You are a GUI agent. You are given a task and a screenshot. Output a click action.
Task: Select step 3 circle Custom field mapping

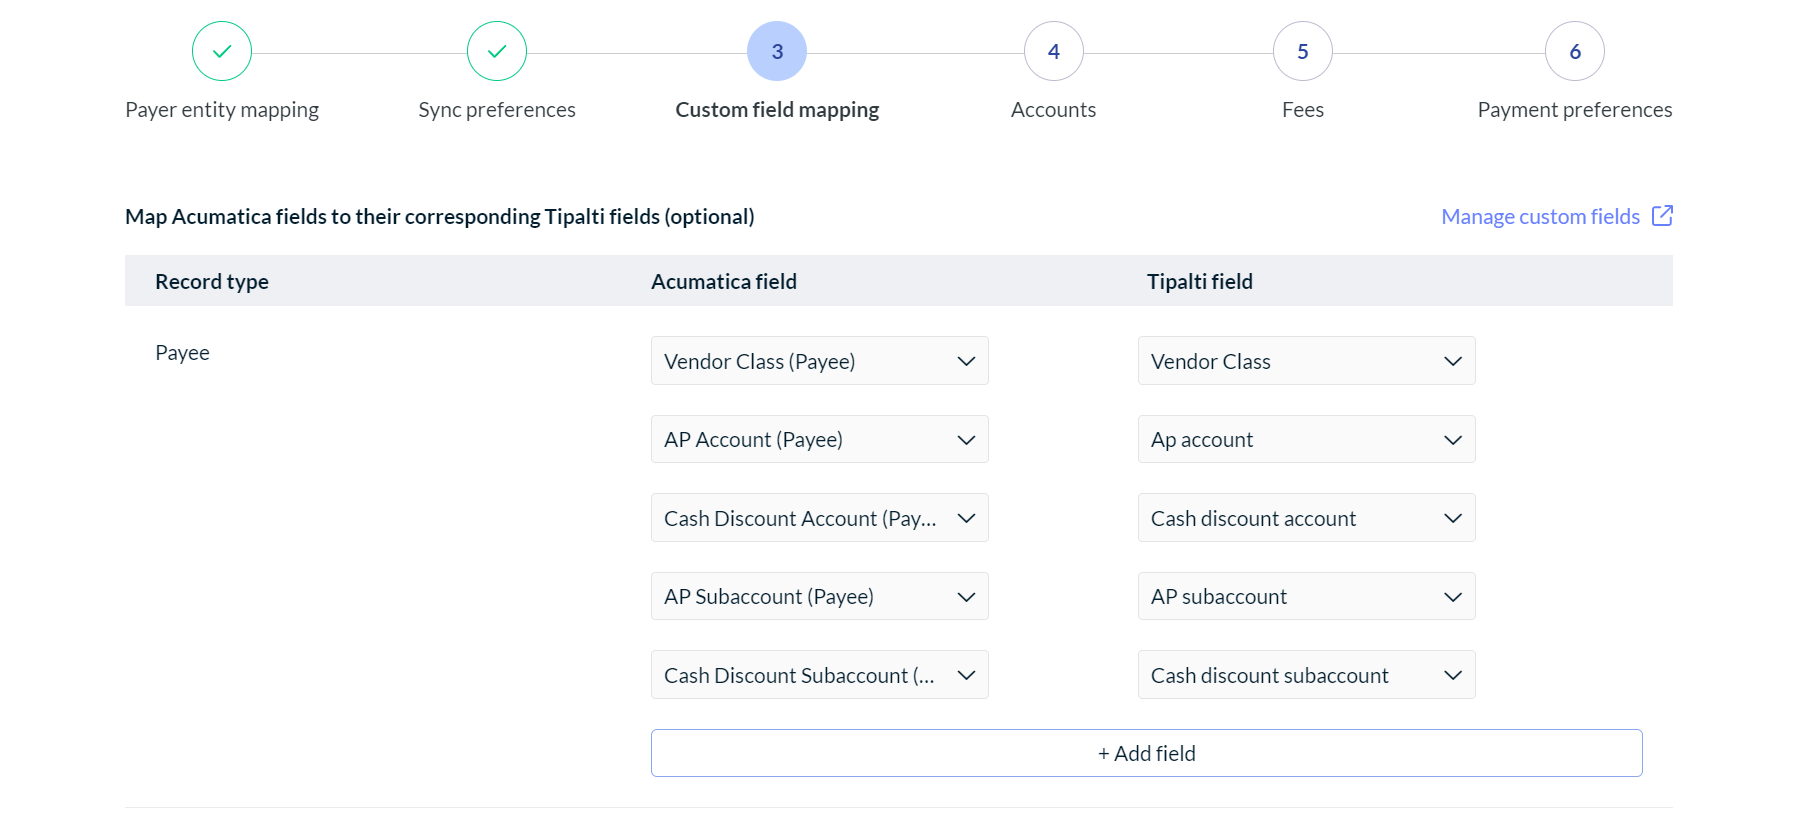777,51
